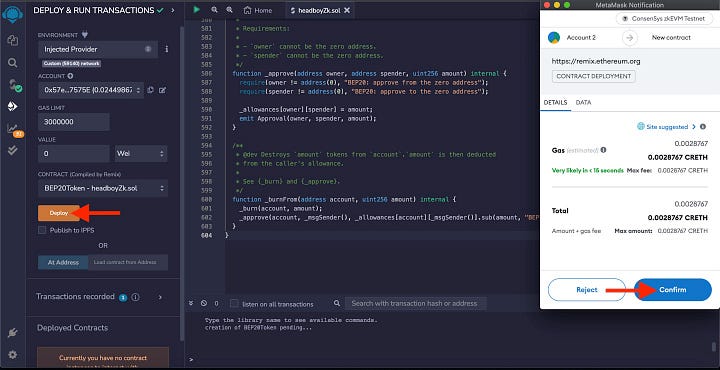Click the info icon beside Site suggested
This screenshot has width=720, height=370.
703,127
